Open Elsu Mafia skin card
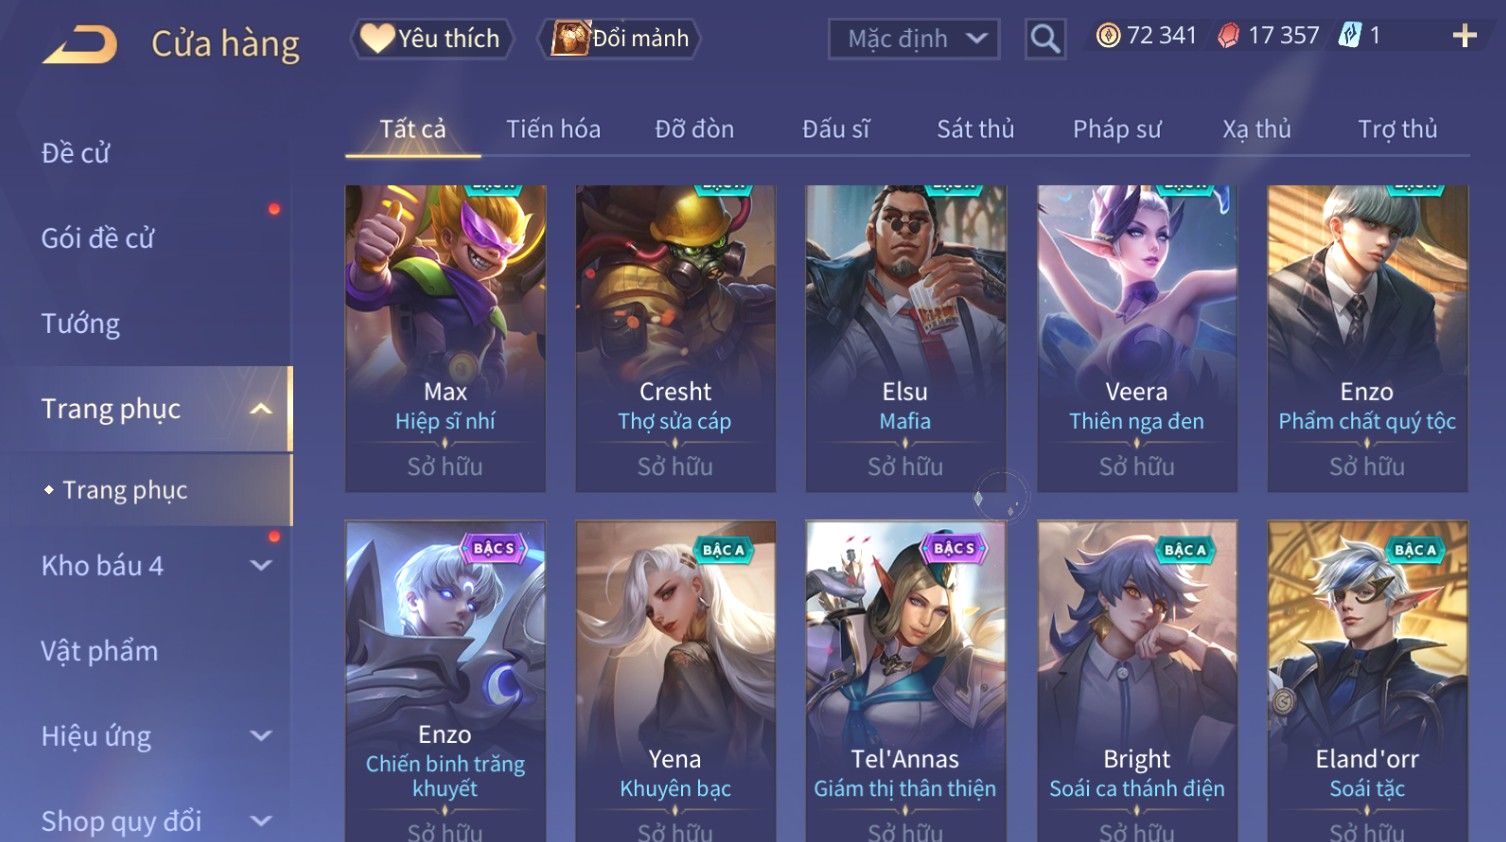1506x842 pixels. (x=906, y=338)
